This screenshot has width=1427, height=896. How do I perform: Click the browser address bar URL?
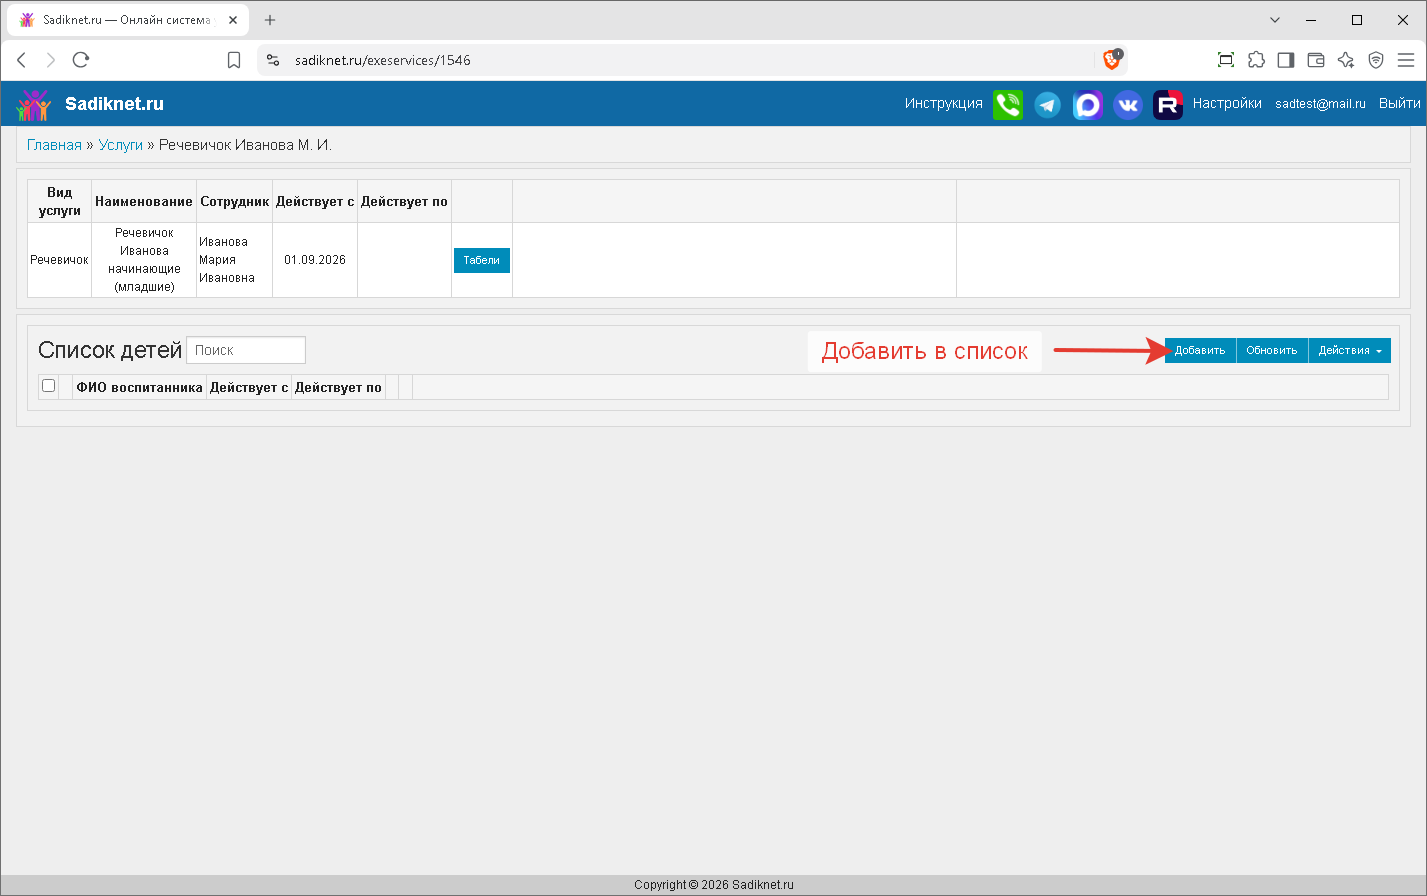tap(383, 60)
